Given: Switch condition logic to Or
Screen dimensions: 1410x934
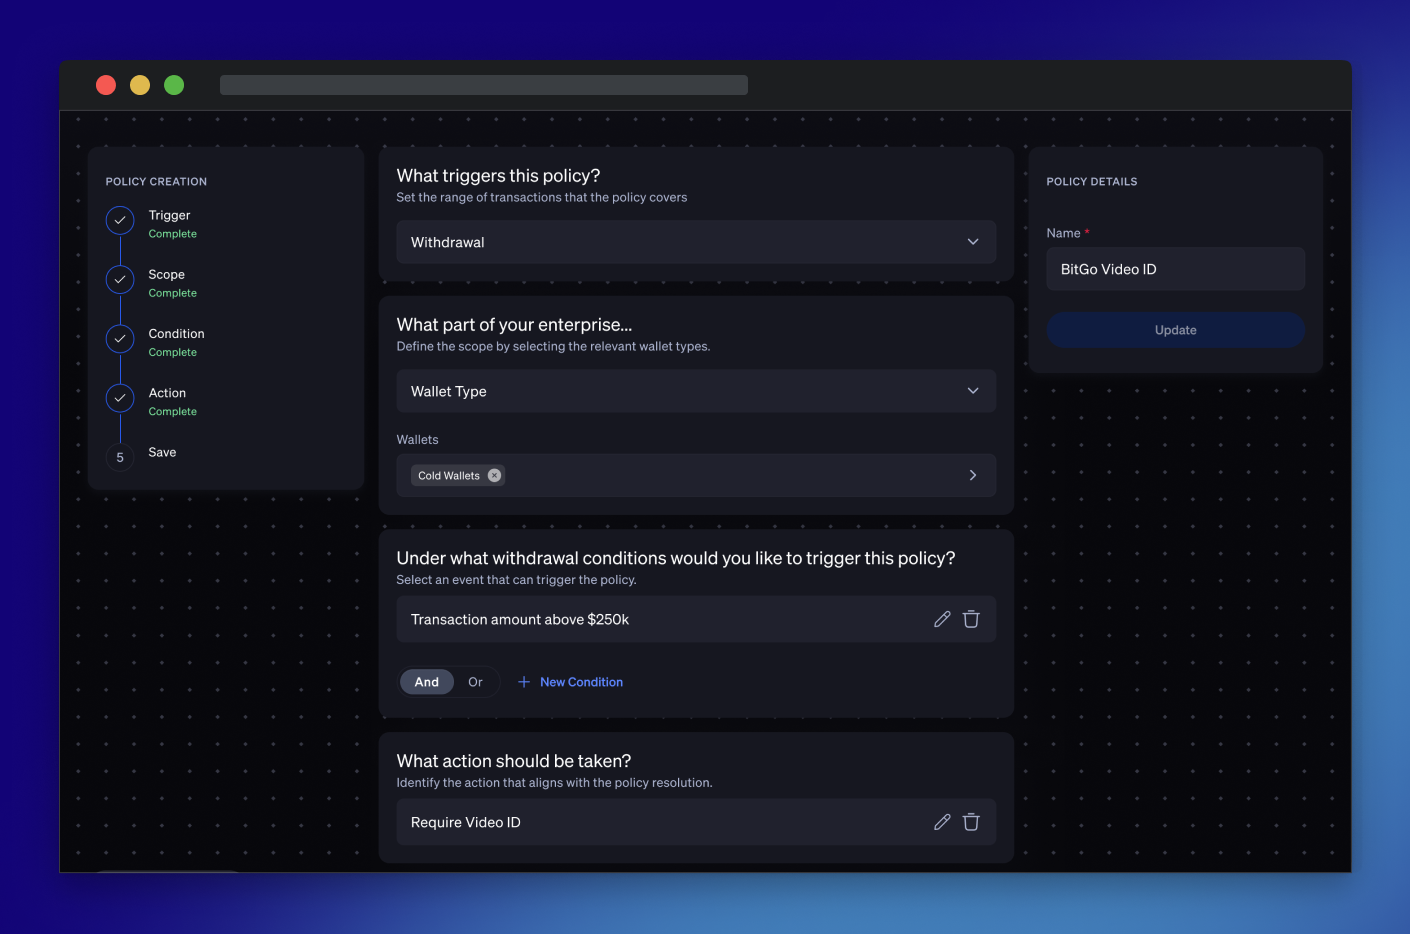Looking at the screenshot, I should click(475, 682).
